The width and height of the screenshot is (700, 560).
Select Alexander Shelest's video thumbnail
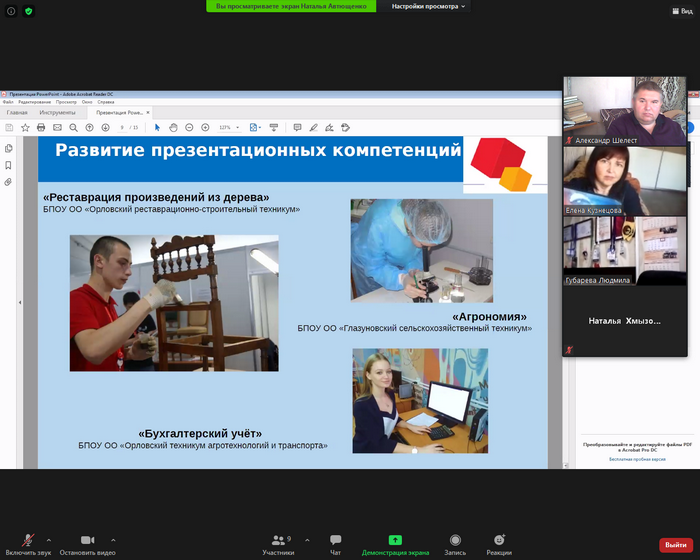pyautogui.click(x=625, y=110)
